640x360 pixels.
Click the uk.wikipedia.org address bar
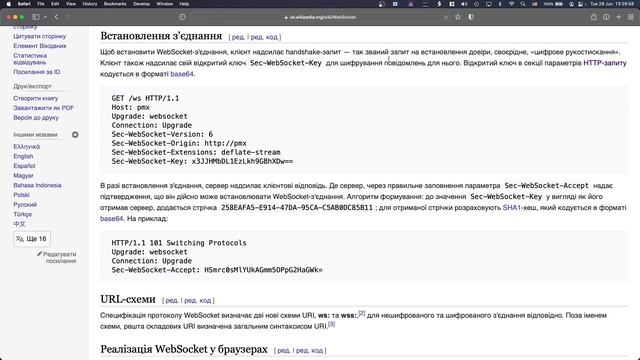coord(320,17)
